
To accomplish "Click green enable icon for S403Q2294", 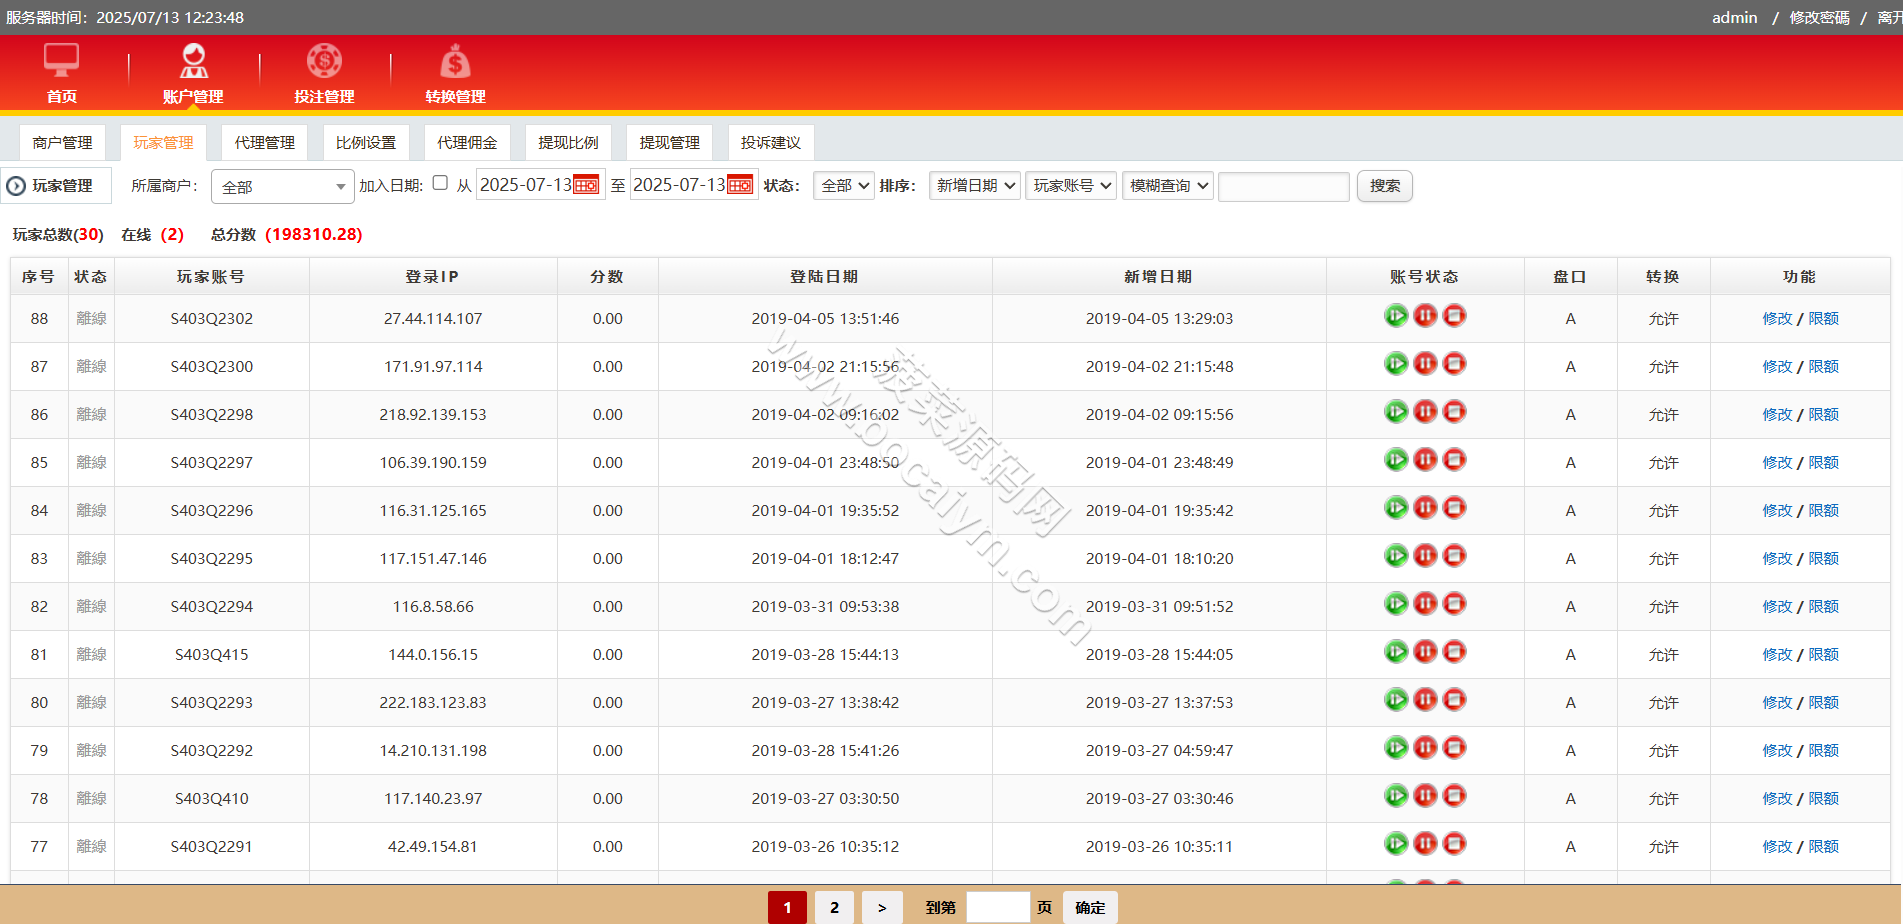I will coord(1396,604).
